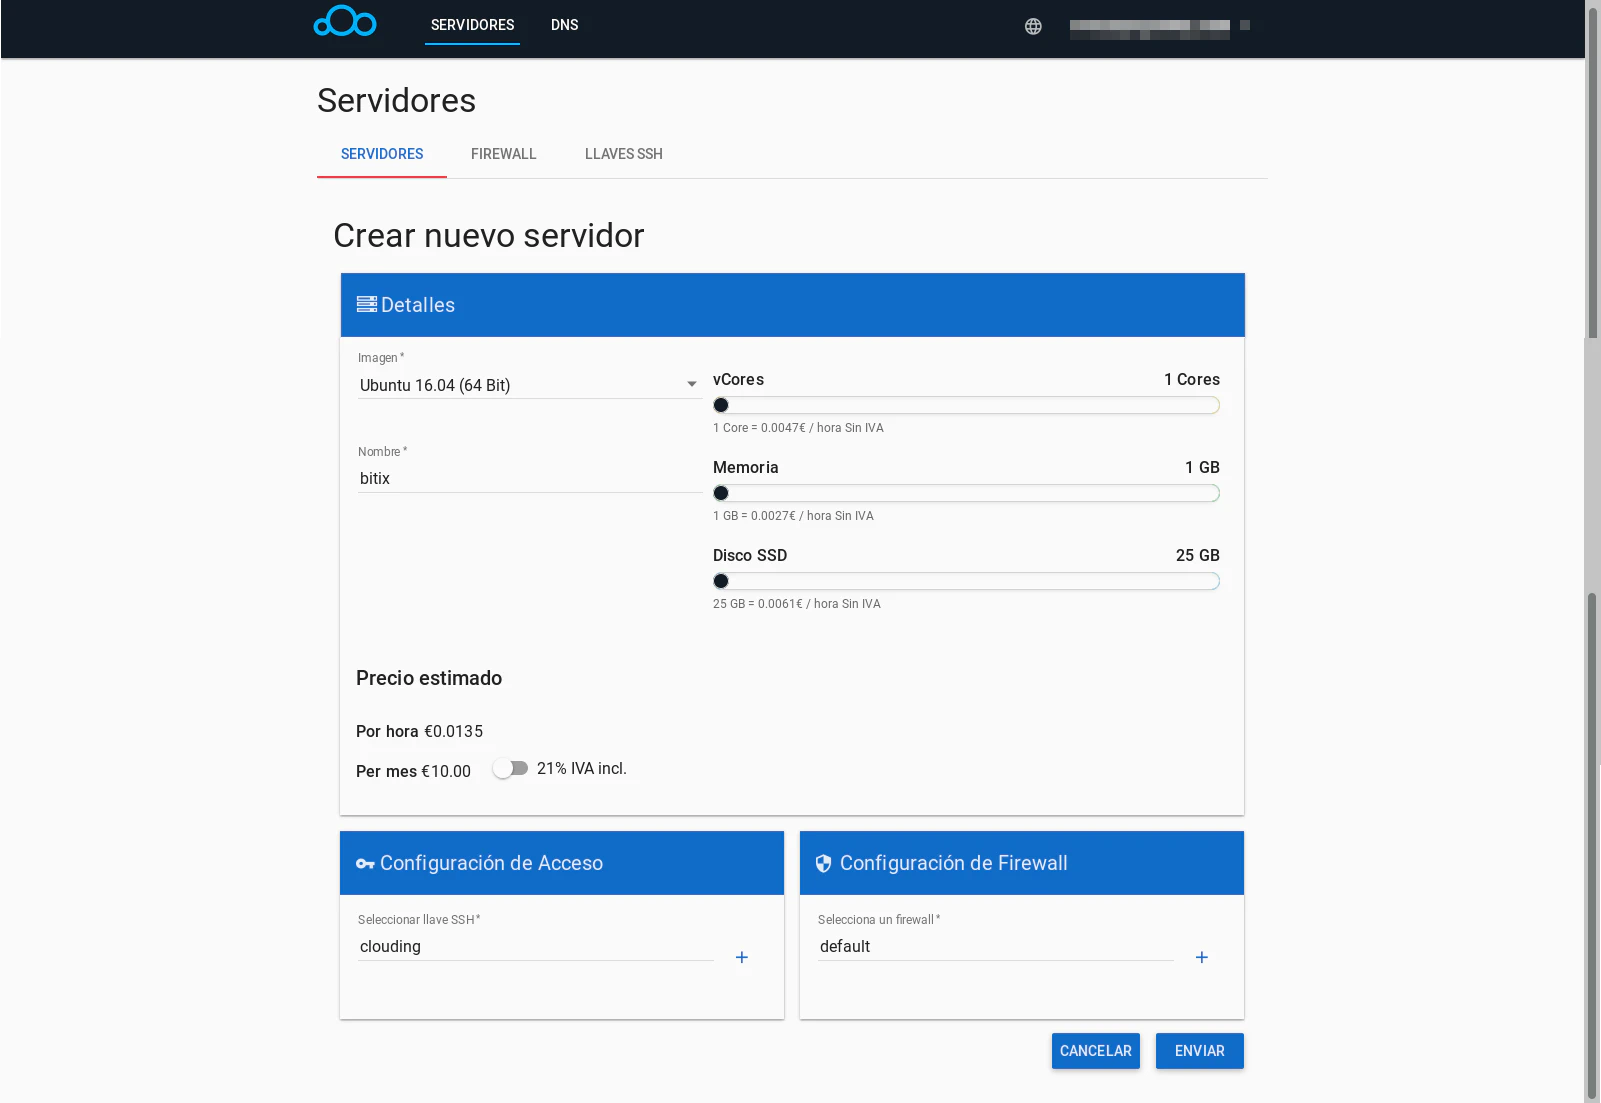The height and width of the screenshot is (1103, 1601).
Task: Click the Clouding logo in the header
Action: pyautogui.click(x=345, y=22)
